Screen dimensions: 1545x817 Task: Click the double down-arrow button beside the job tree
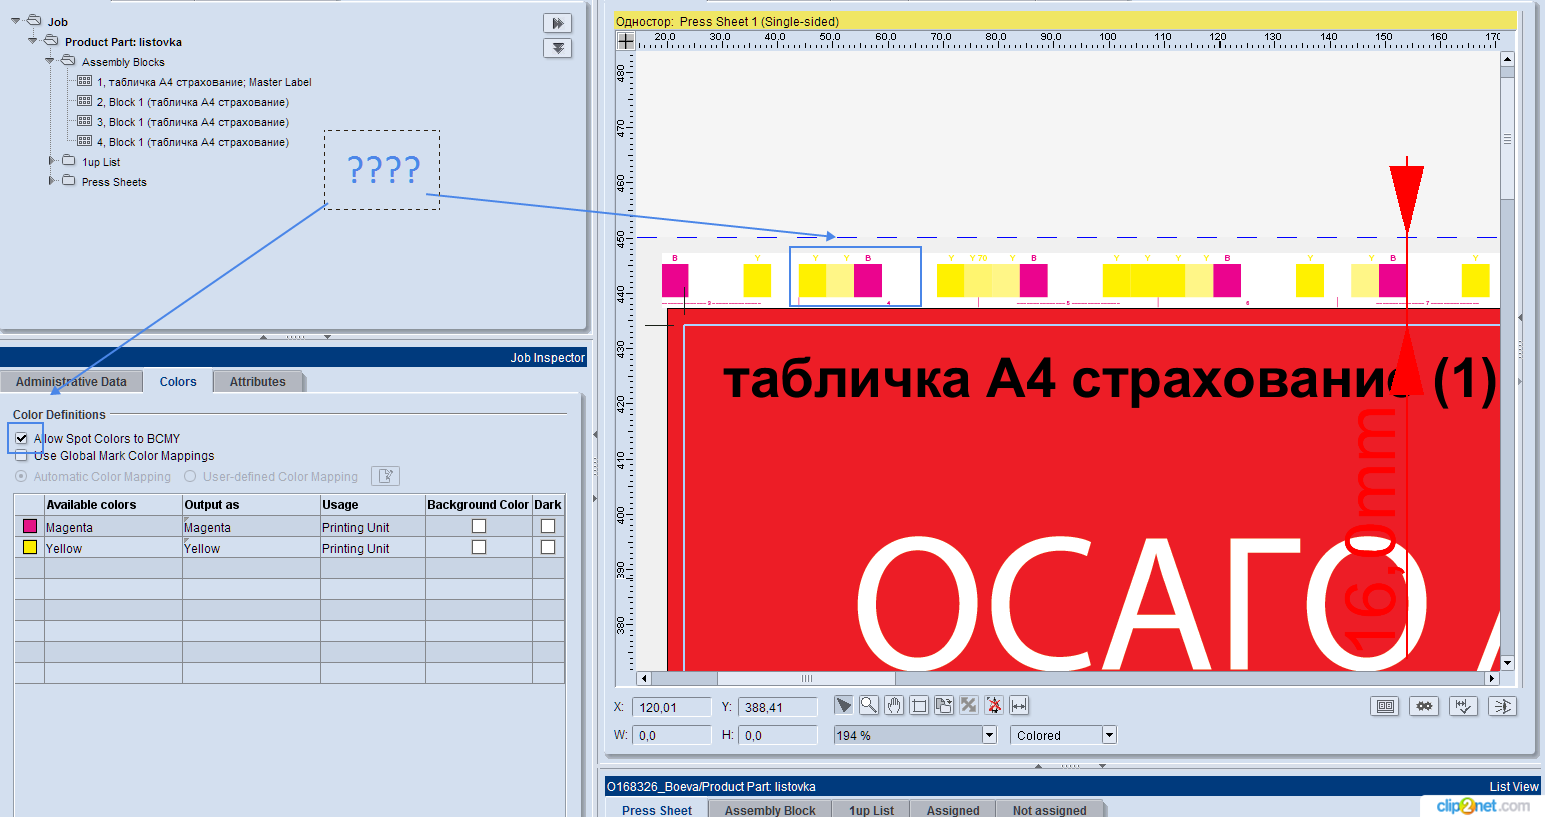[x=558, y=48]
